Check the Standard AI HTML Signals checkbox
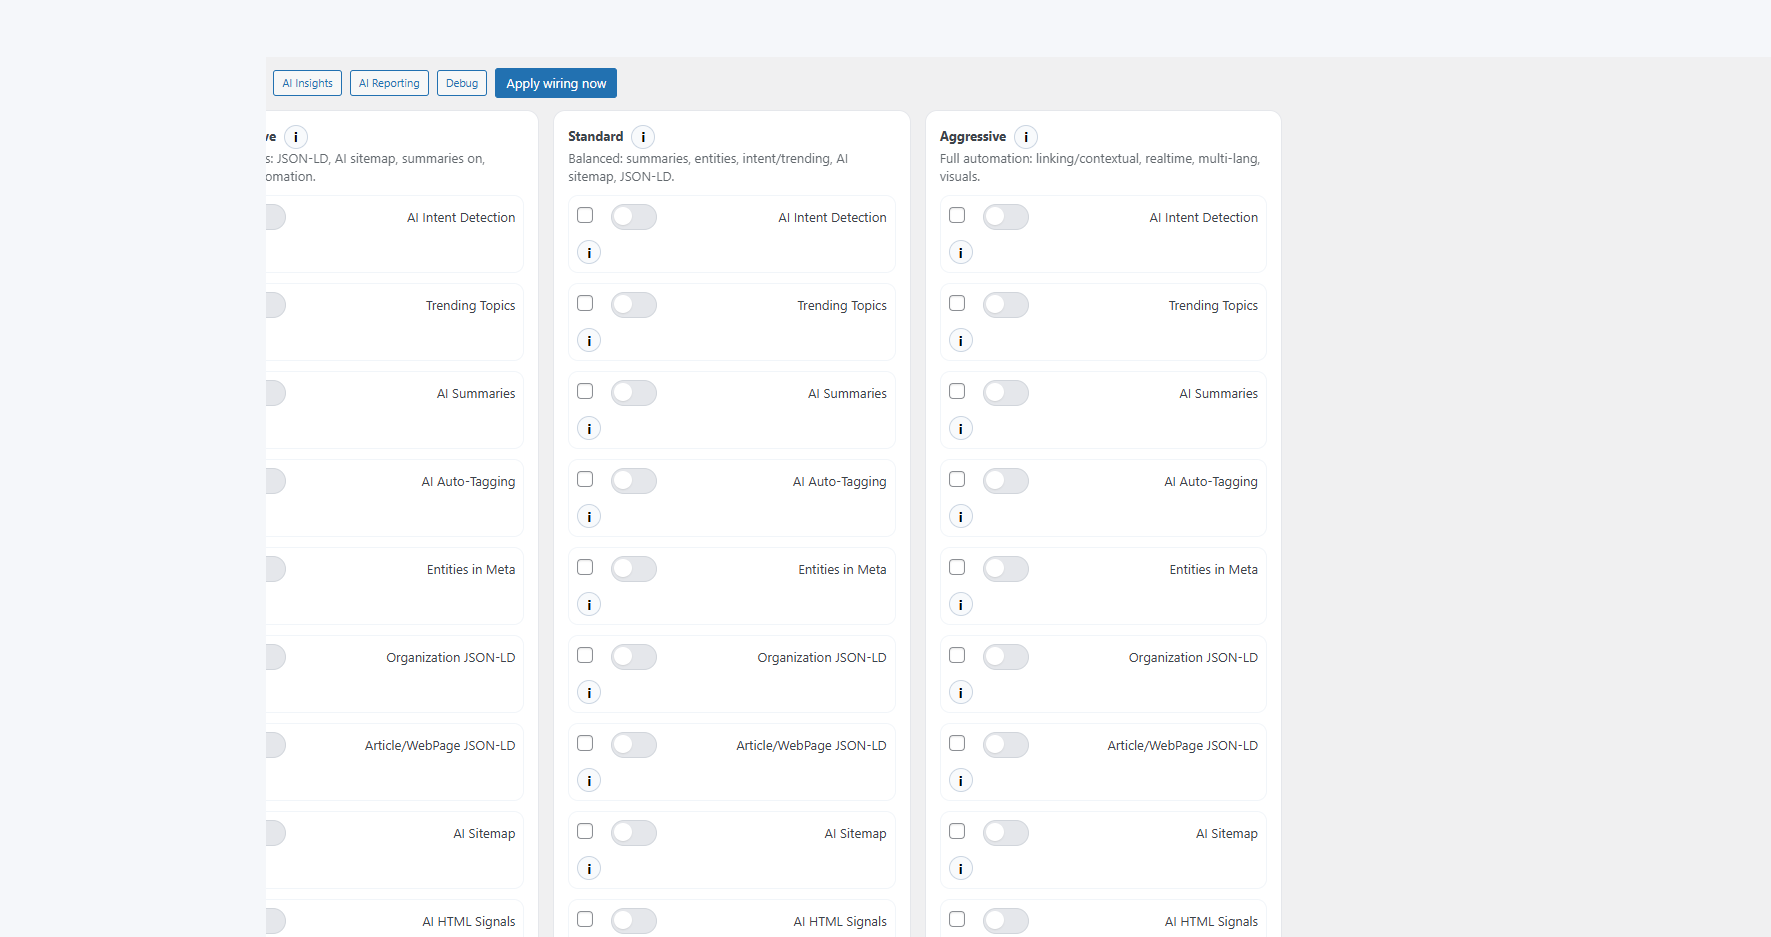The height and width of the screenshot is (937, 1771). (585, 919)
